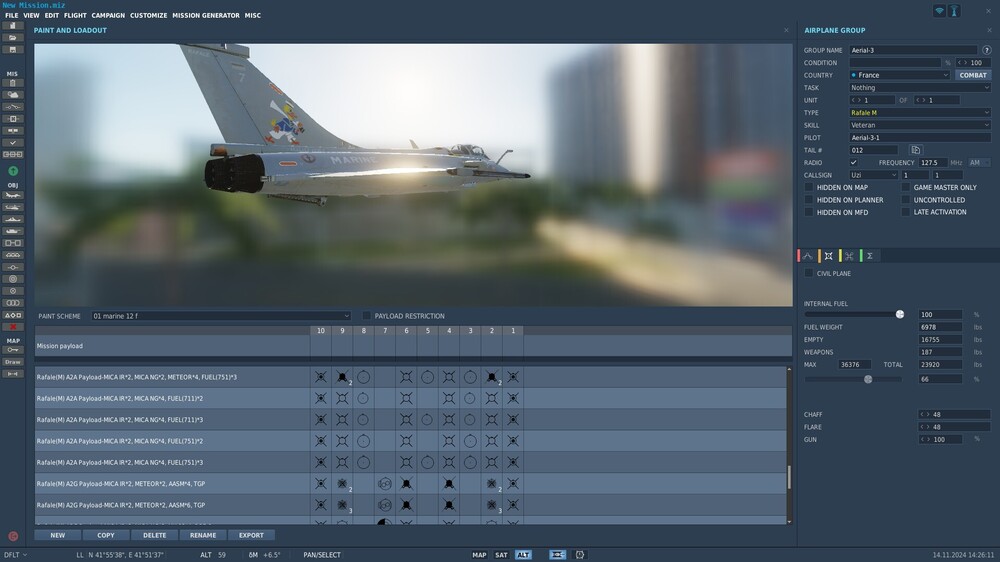Click the Group Name input field
This screenshot has height=562, width=1000.
click(913, 50)
